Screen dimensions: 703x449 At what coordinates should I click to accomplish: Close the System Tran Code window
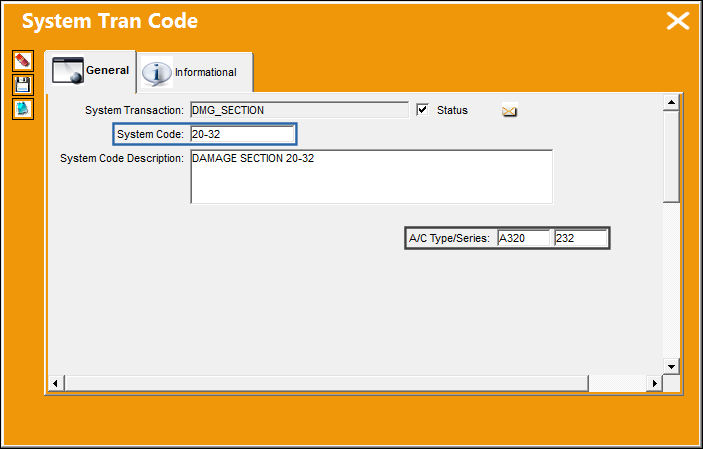pos(677,21)
